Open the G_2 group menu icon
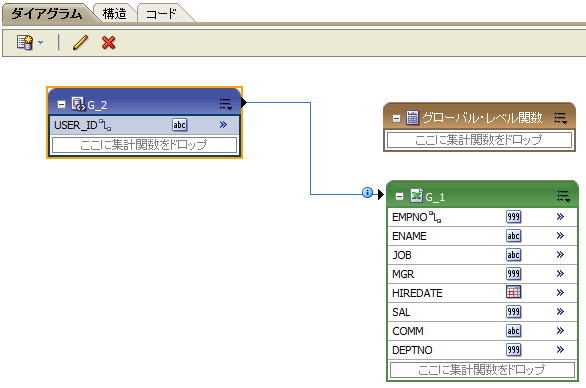Image resolution: width=586 pixels, height=388 pixels. pos(225,104)
